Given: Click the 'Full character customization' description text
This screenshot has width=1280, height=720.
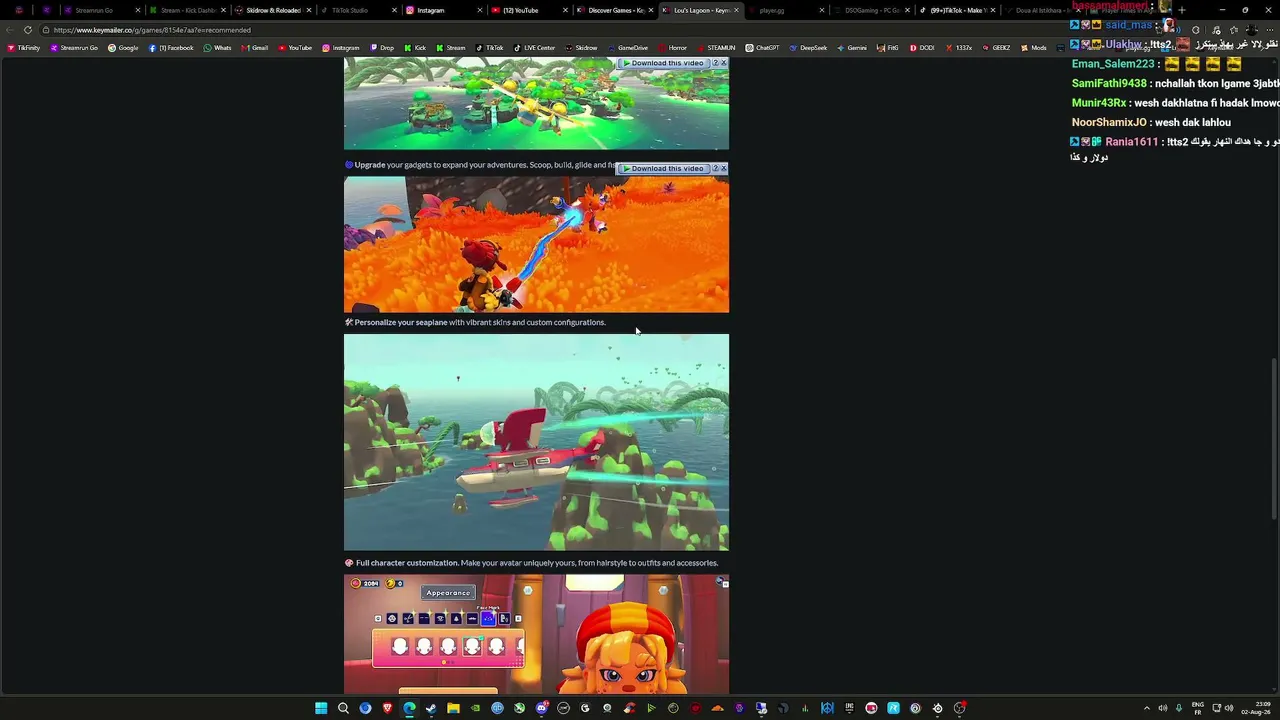Looking at the screenshot, I should click(531, 563).
